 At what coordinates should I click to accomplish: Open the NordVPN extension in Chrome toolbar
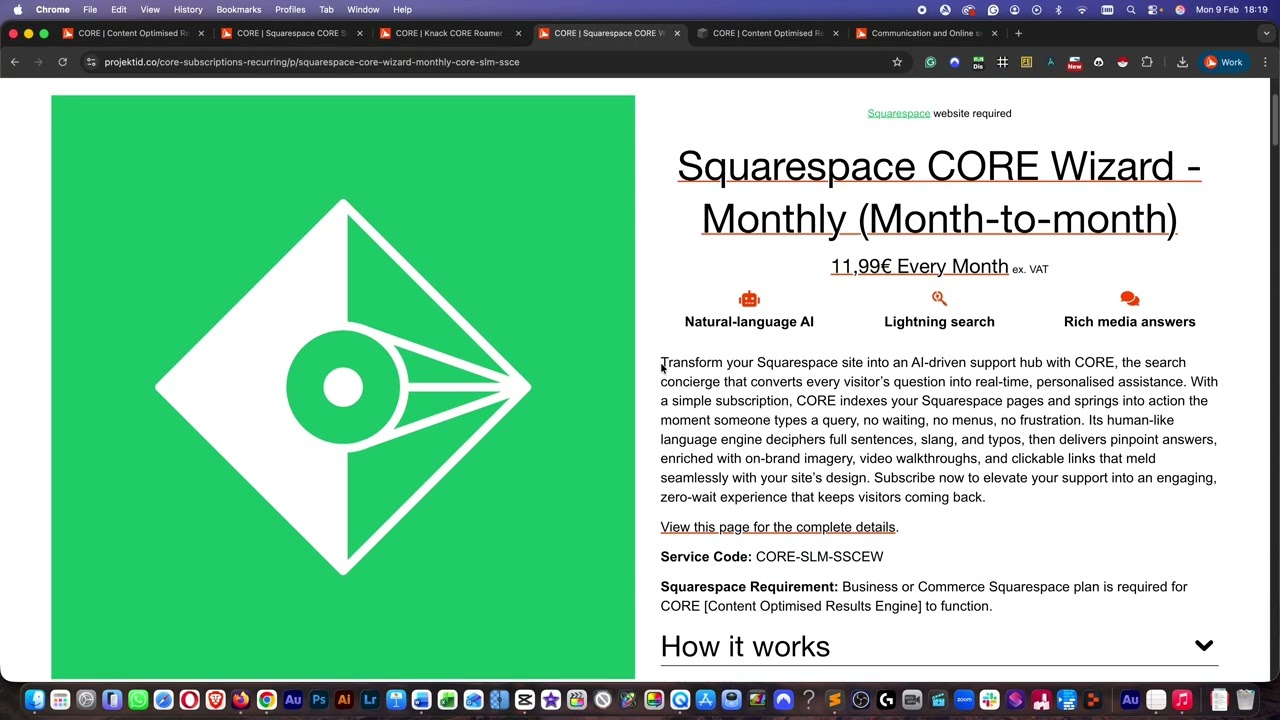[954, 62]
